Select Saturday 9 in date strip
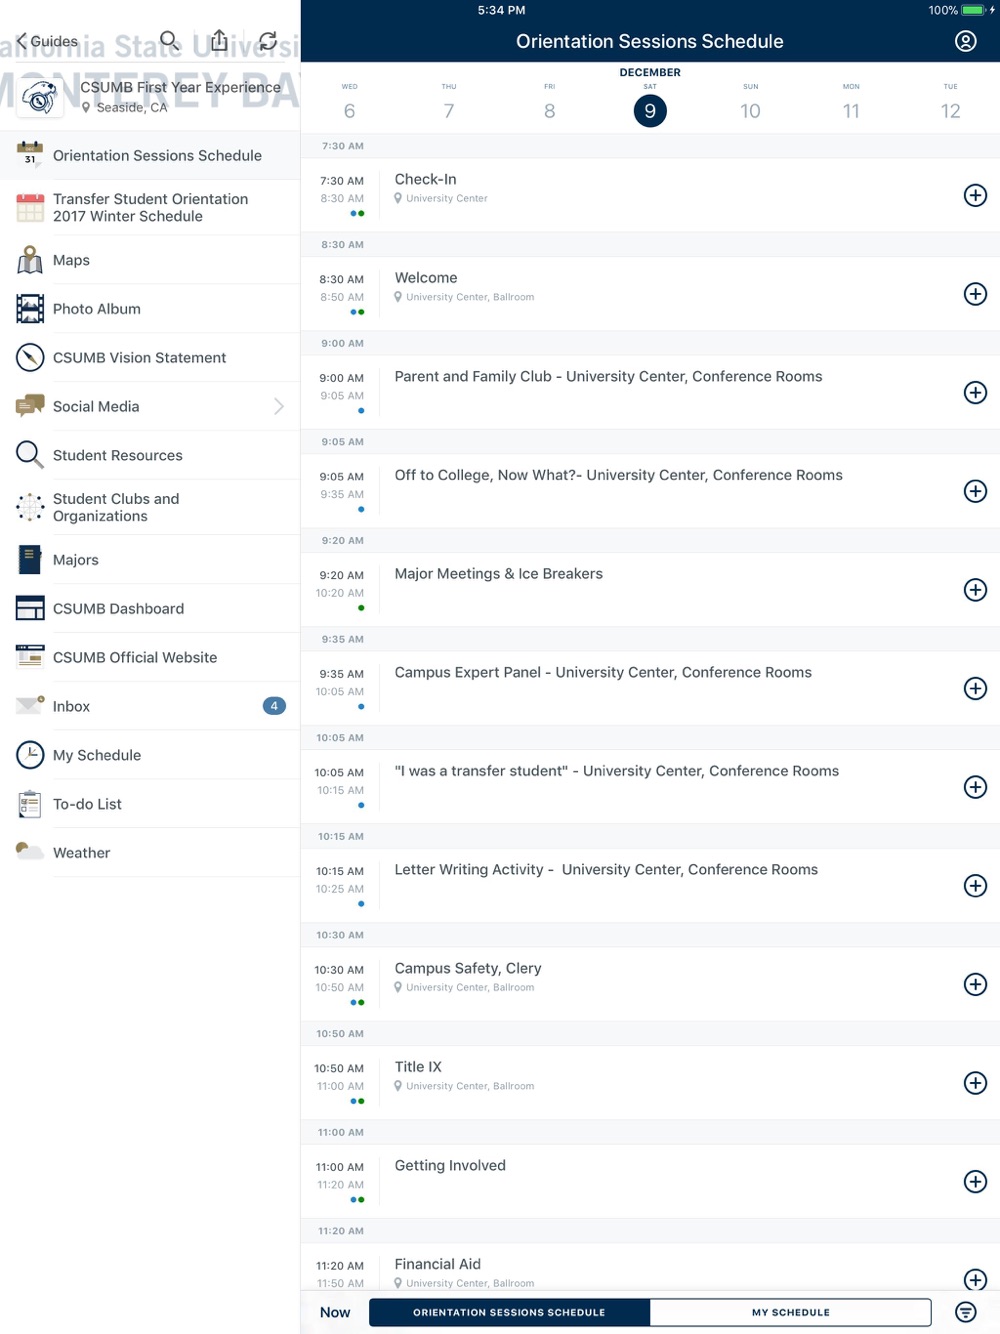This screenshot has height=1334, width=1000. 650,110
